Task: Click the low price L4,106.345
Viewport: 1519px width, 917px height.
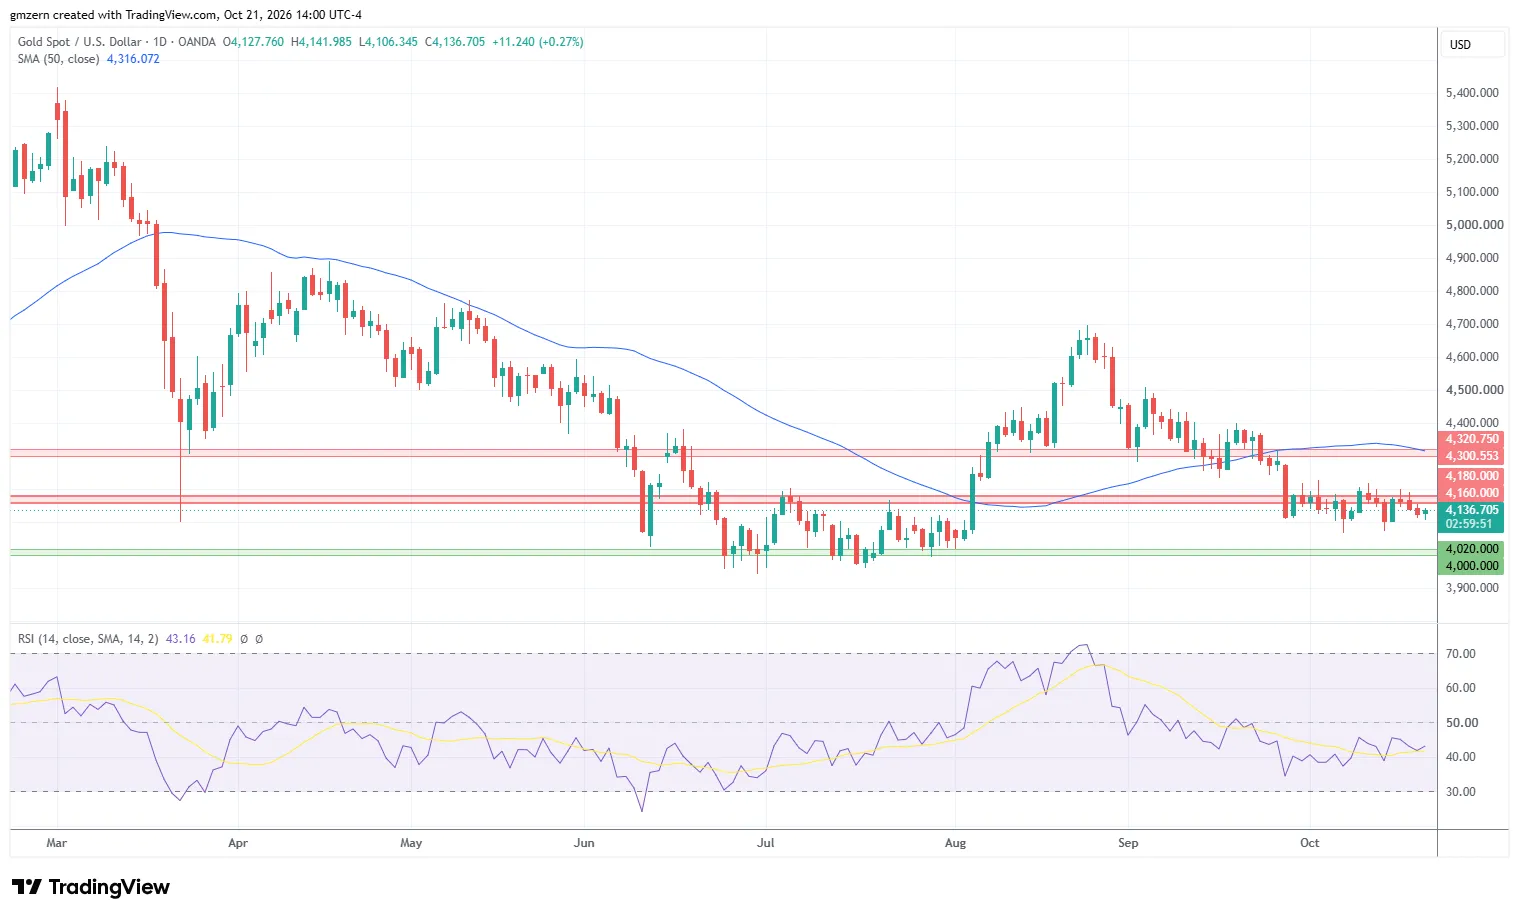Action: pos(388,42)
